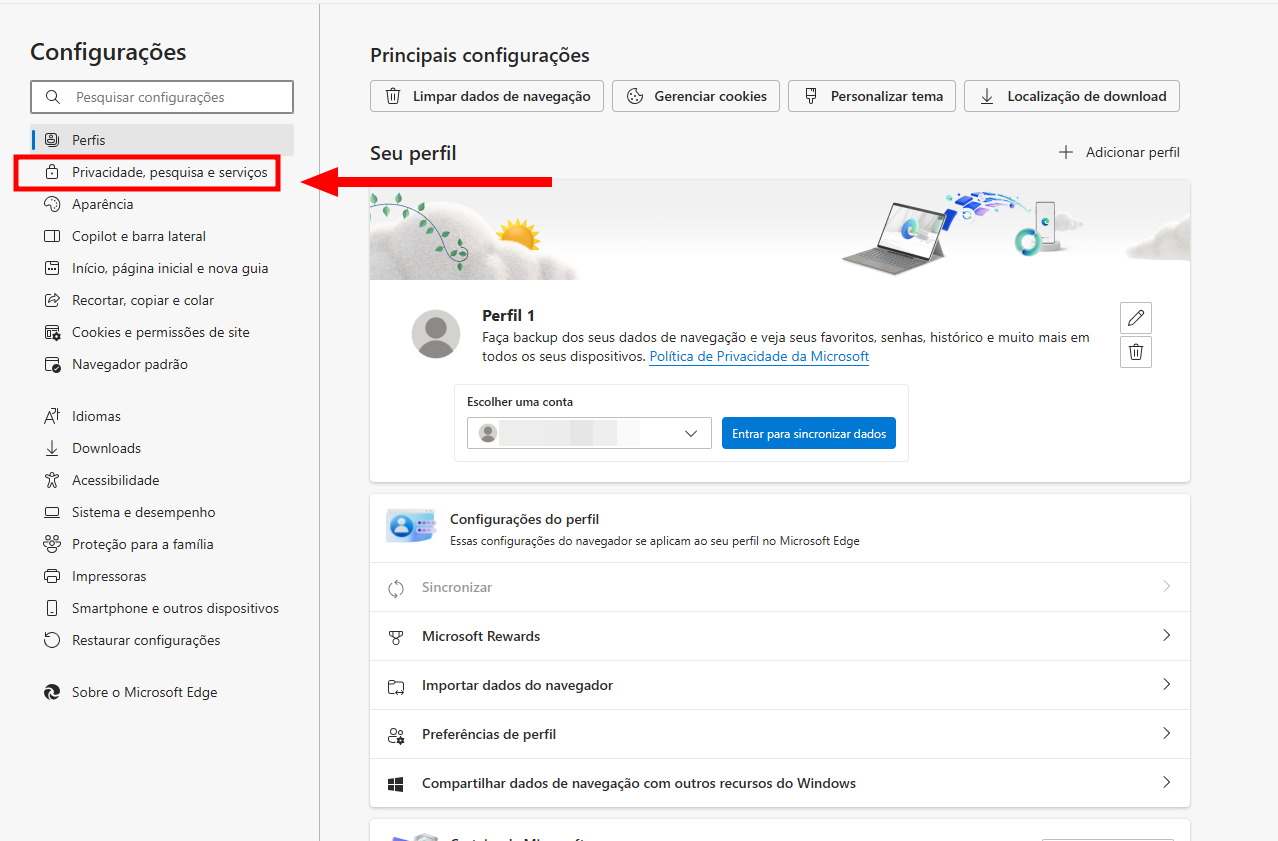
Task: Click the Microsoft Edge logo icon
Action: 52,692
